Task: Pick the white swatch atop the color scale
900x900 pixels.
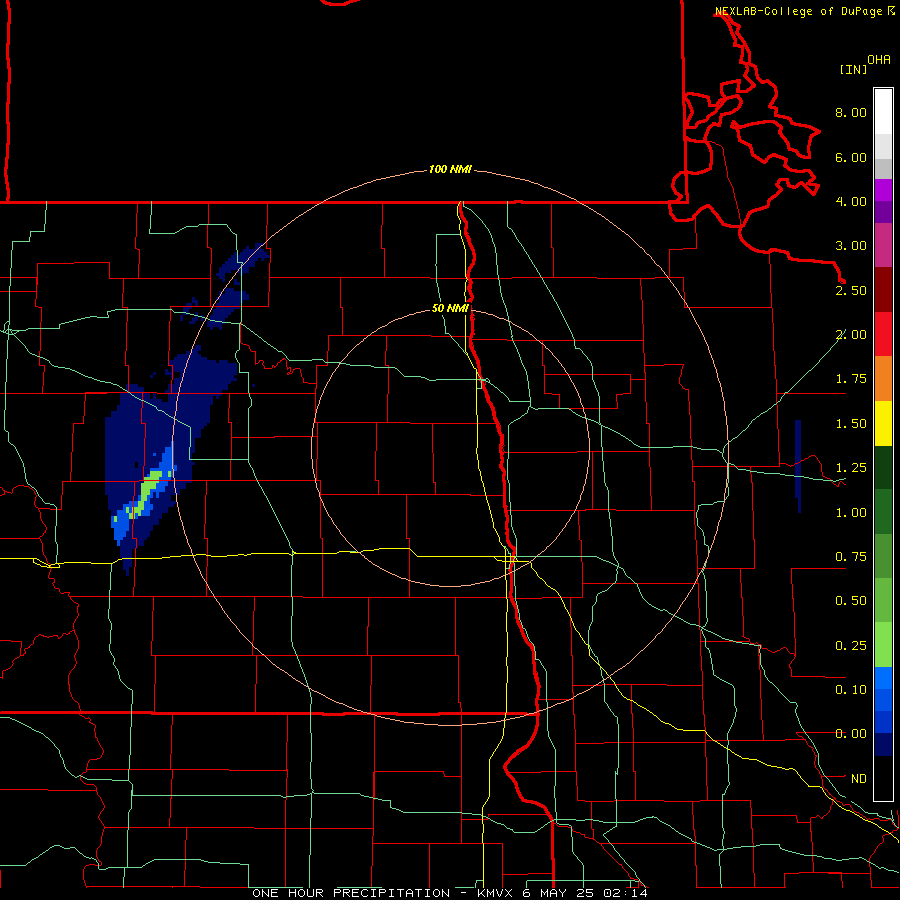Action: click(883, 111)
